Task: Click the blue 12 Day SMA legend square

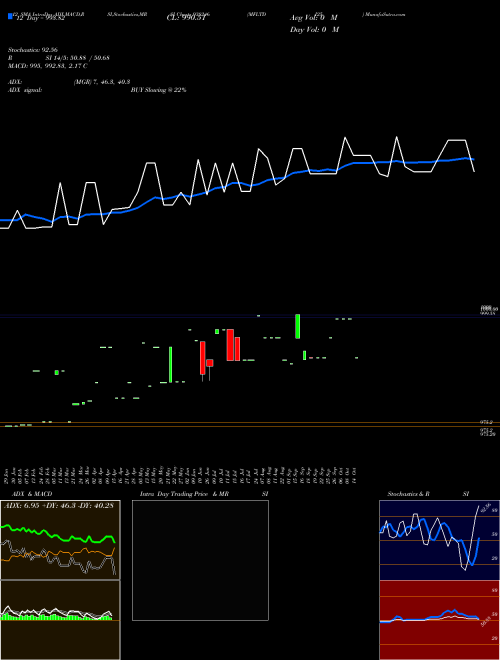Action: (10, 17)
